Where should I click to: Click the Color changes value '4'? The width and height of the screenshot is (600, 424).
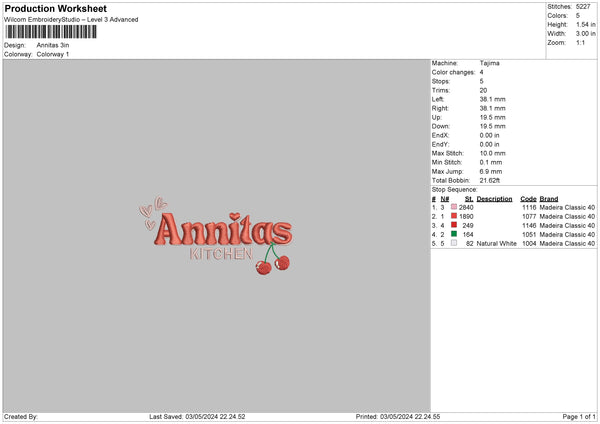pyautogui.click(x=481, y=72)
